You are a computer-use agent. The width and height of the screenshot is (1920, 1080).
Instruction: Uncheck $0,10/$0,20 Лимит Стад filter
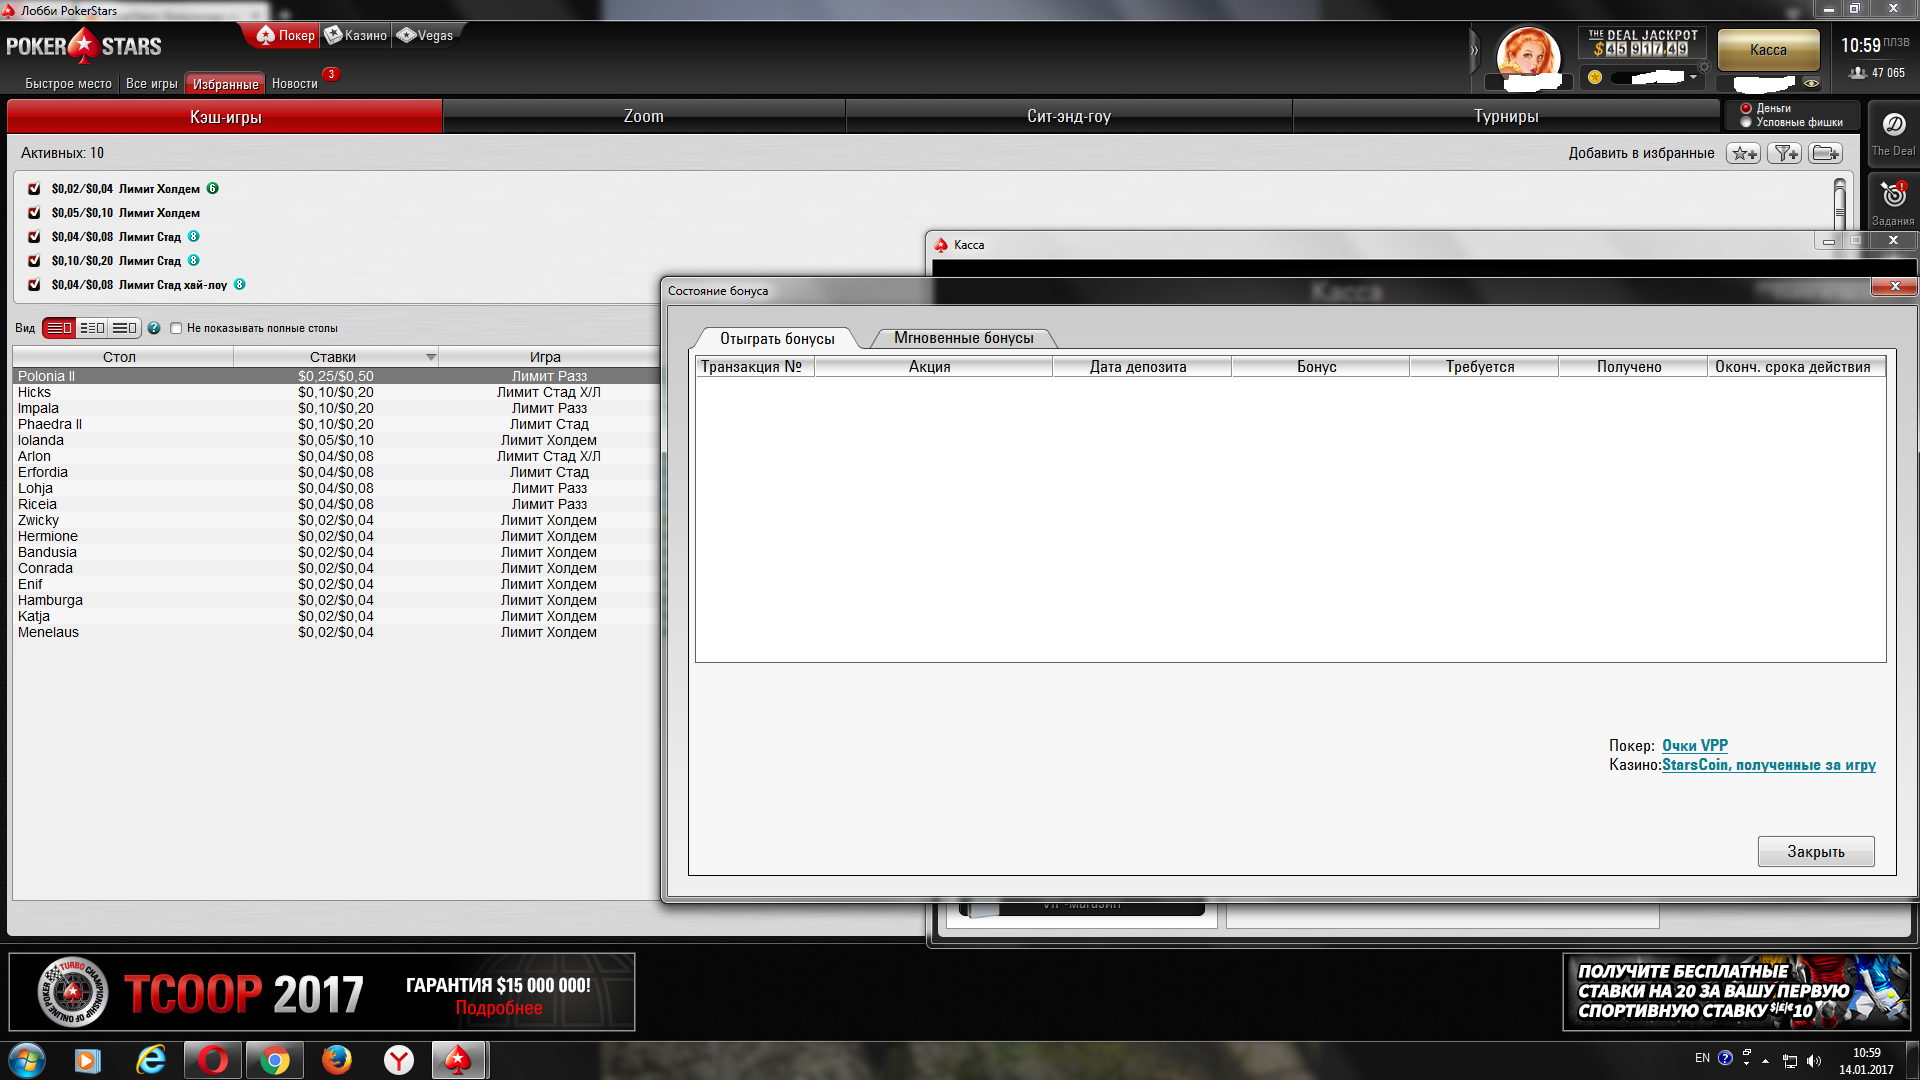34,261
